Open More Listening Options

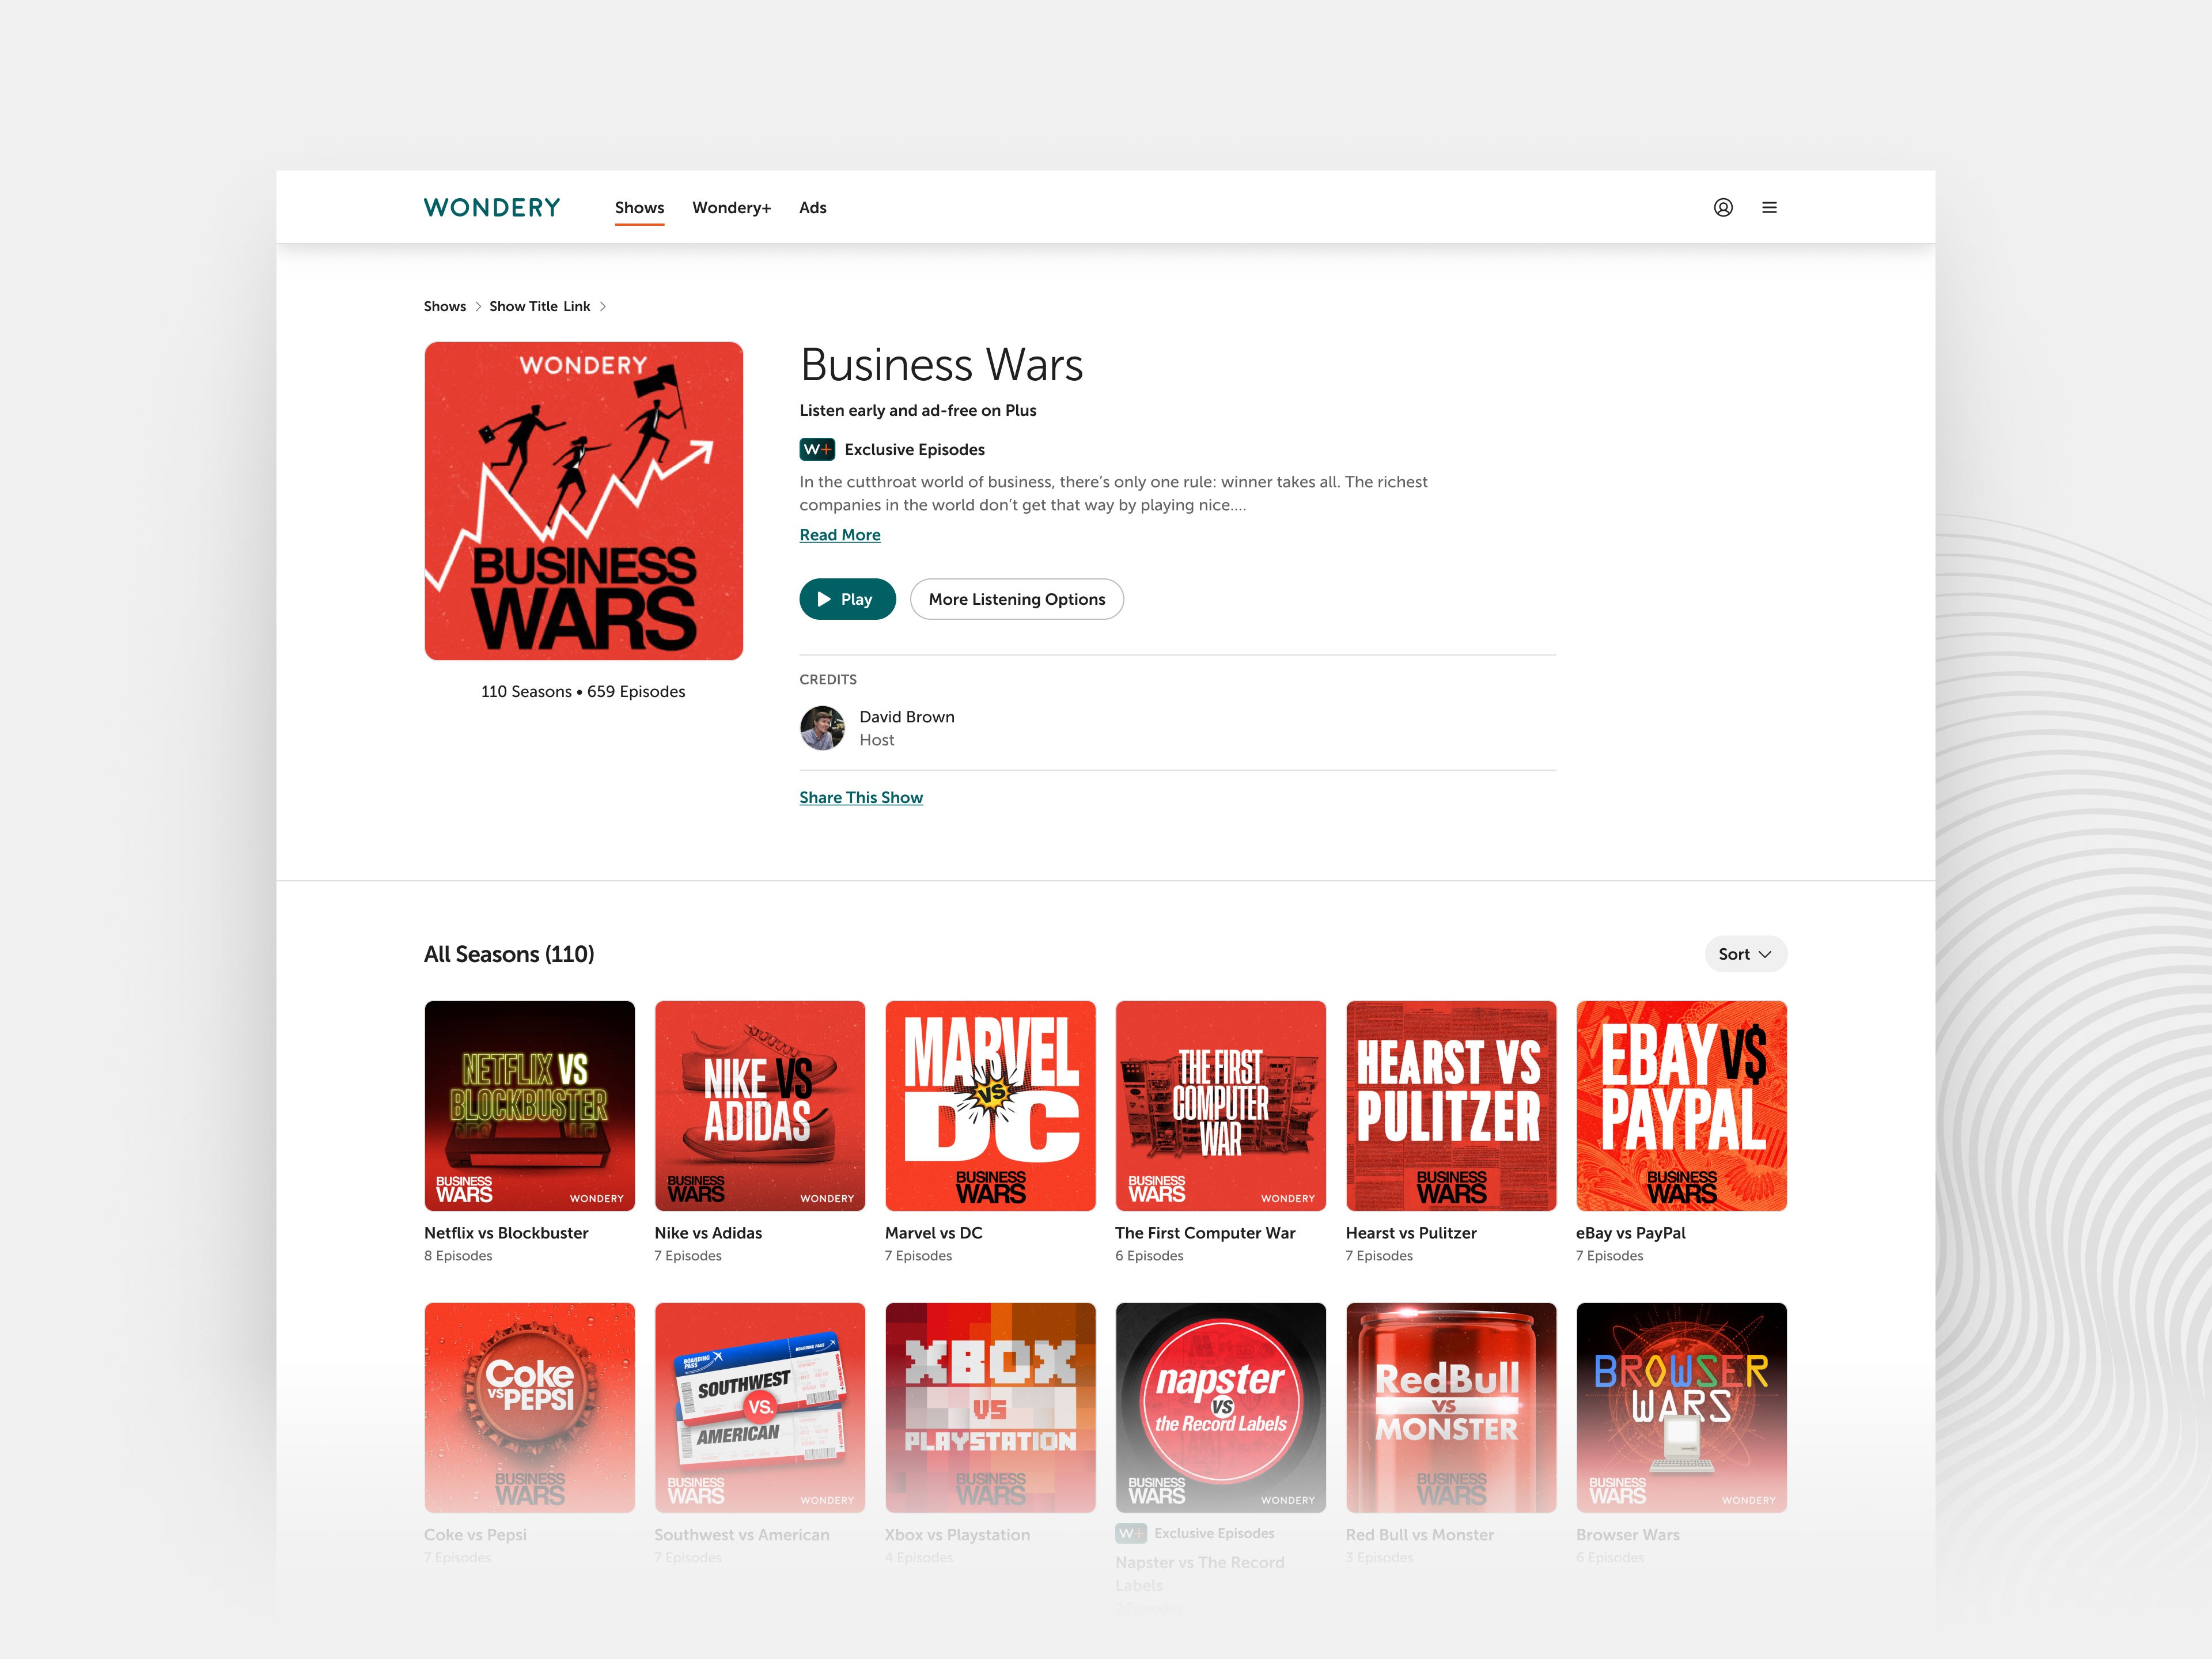(x=1016, y=599)
